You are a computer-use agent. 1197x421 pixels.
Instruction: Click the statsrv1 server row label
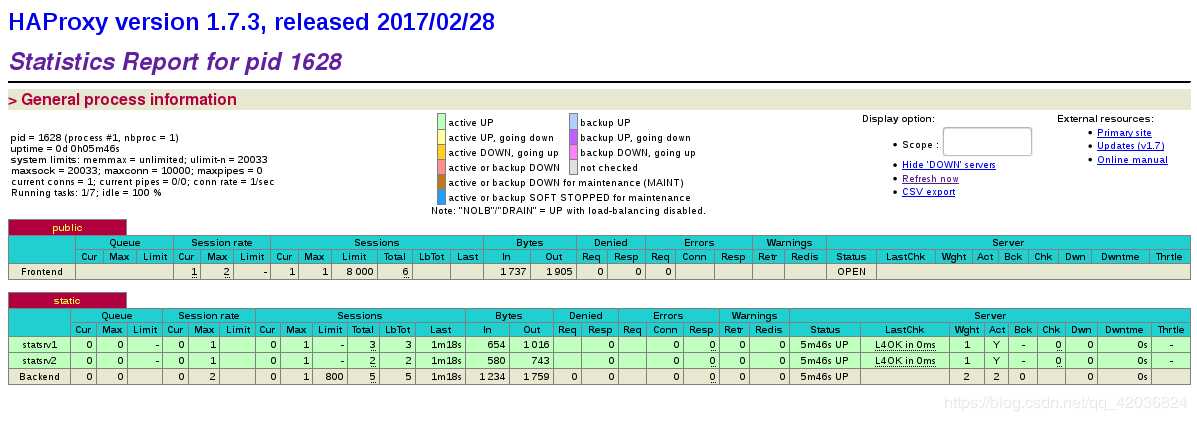(x=40, y=345)
